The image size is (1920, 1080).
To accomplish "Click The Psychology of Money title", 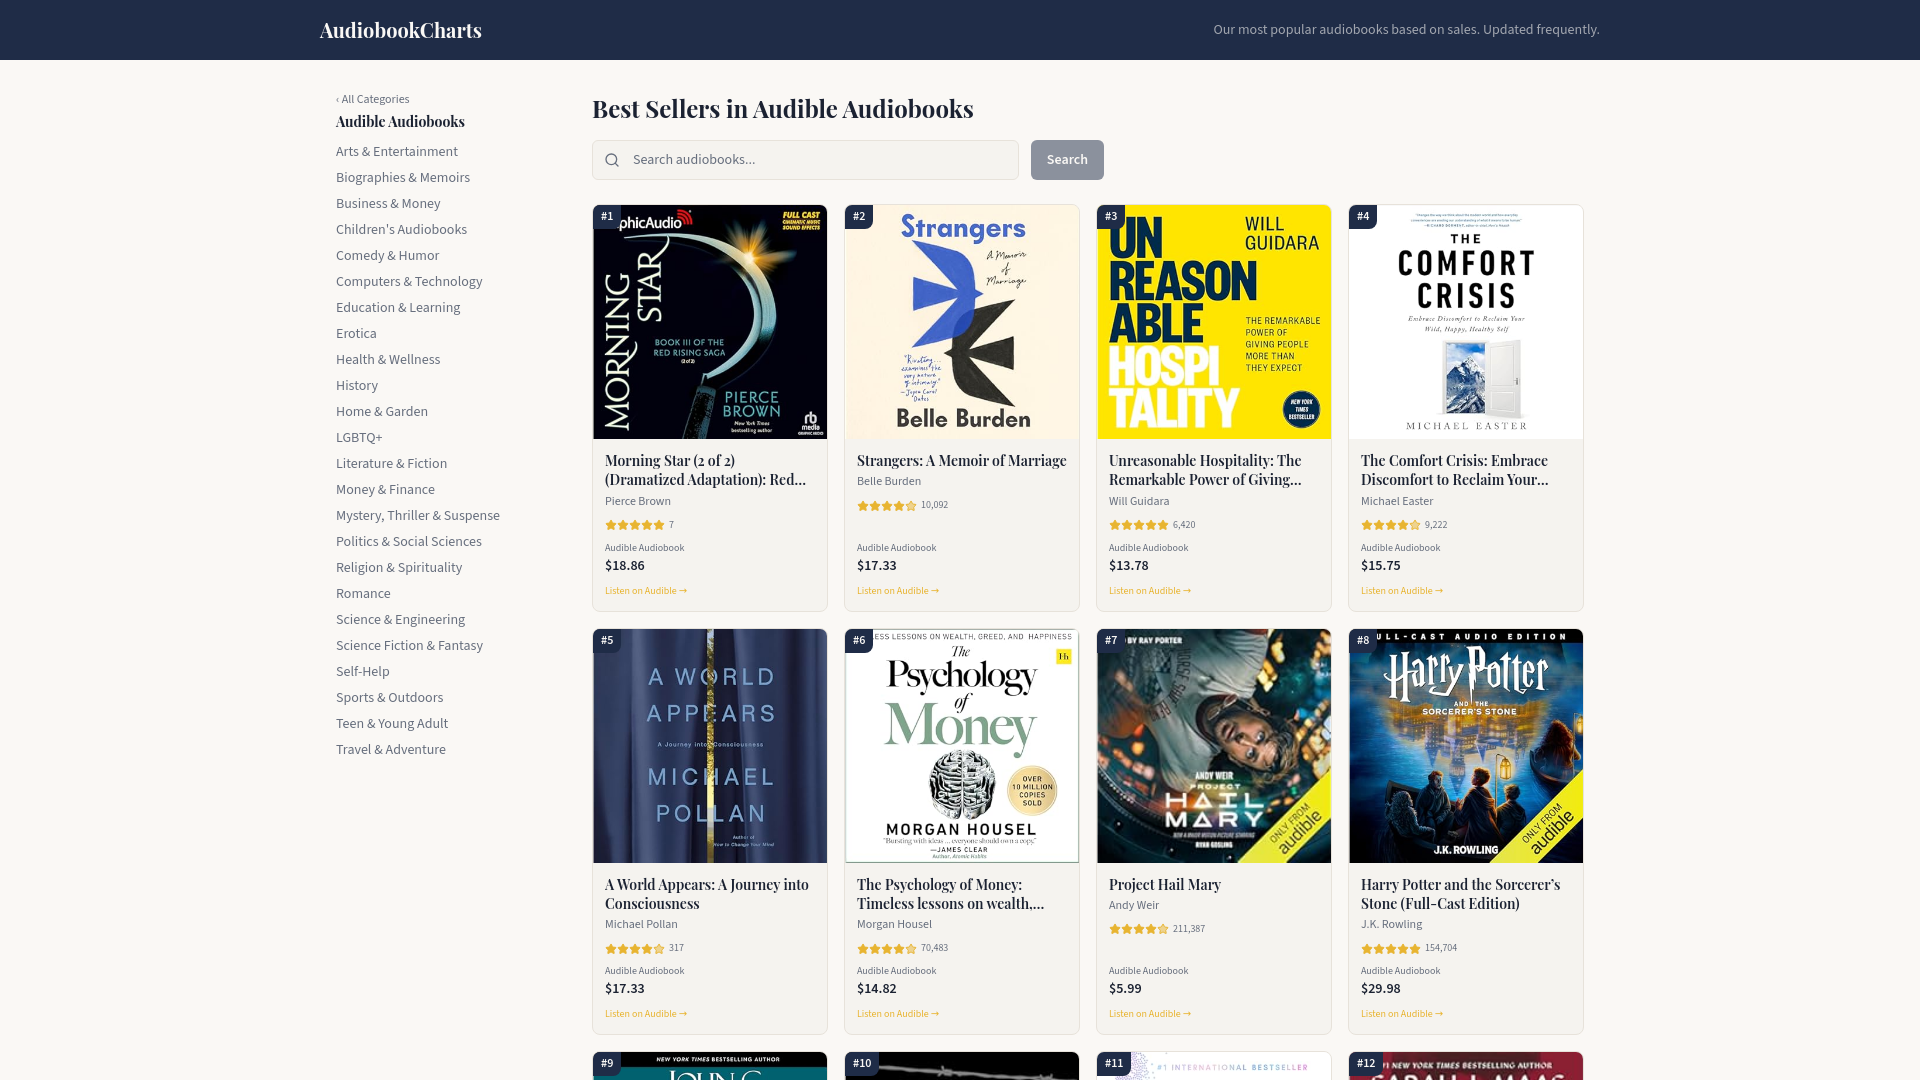I will point(950,894).
